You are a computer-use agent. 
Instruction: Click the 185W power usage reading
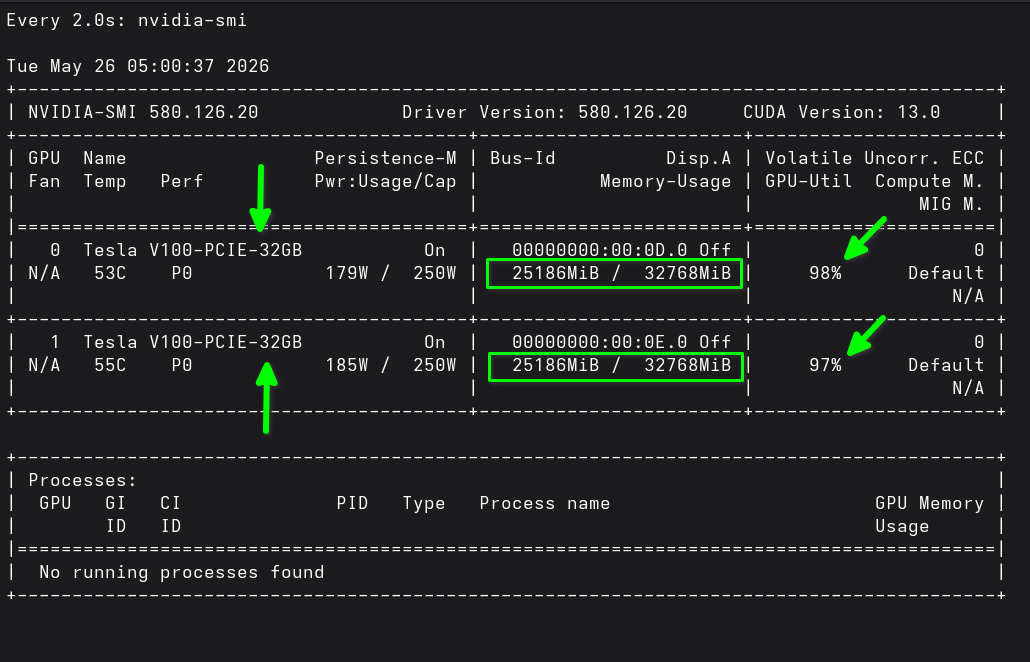347,365
